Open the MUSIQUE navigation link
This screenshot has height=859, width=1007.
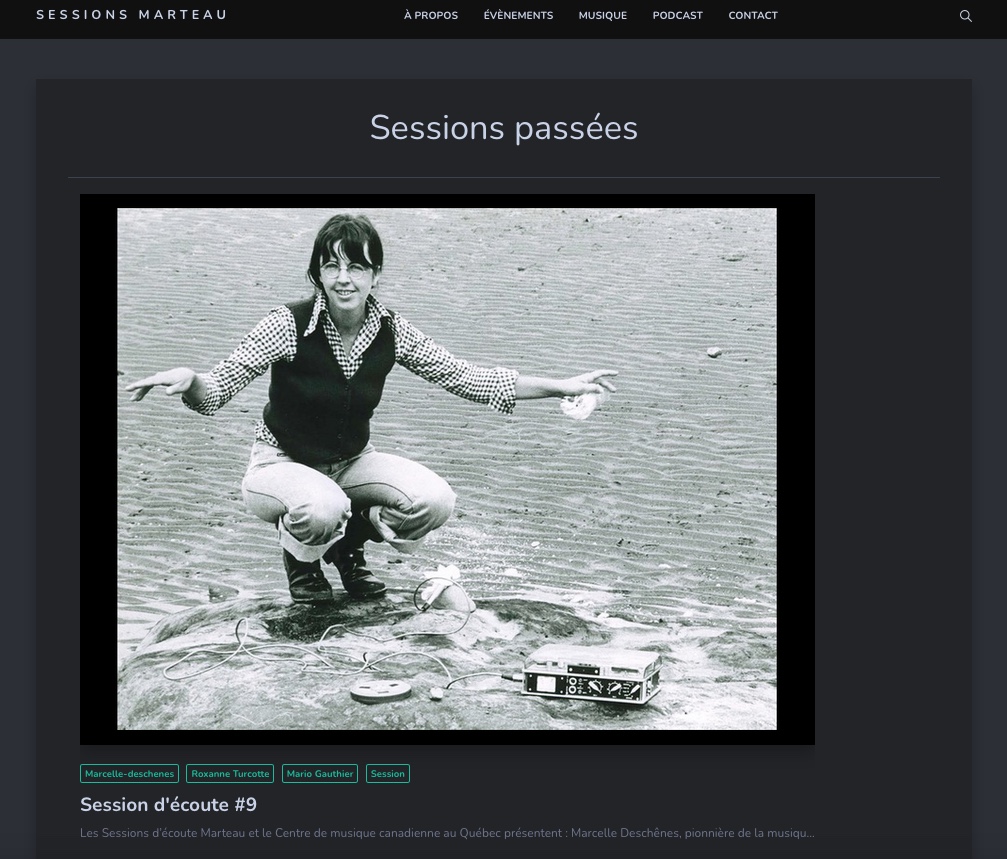(602, 16)
